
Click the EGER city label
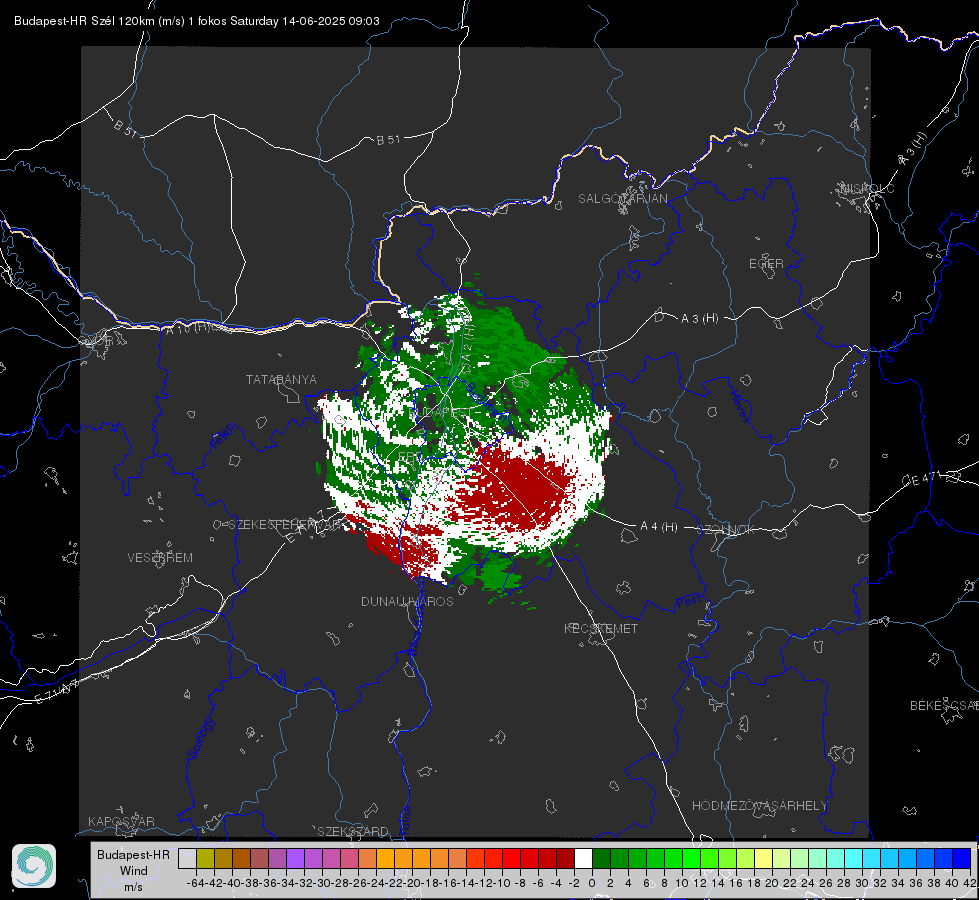point(766,264)
